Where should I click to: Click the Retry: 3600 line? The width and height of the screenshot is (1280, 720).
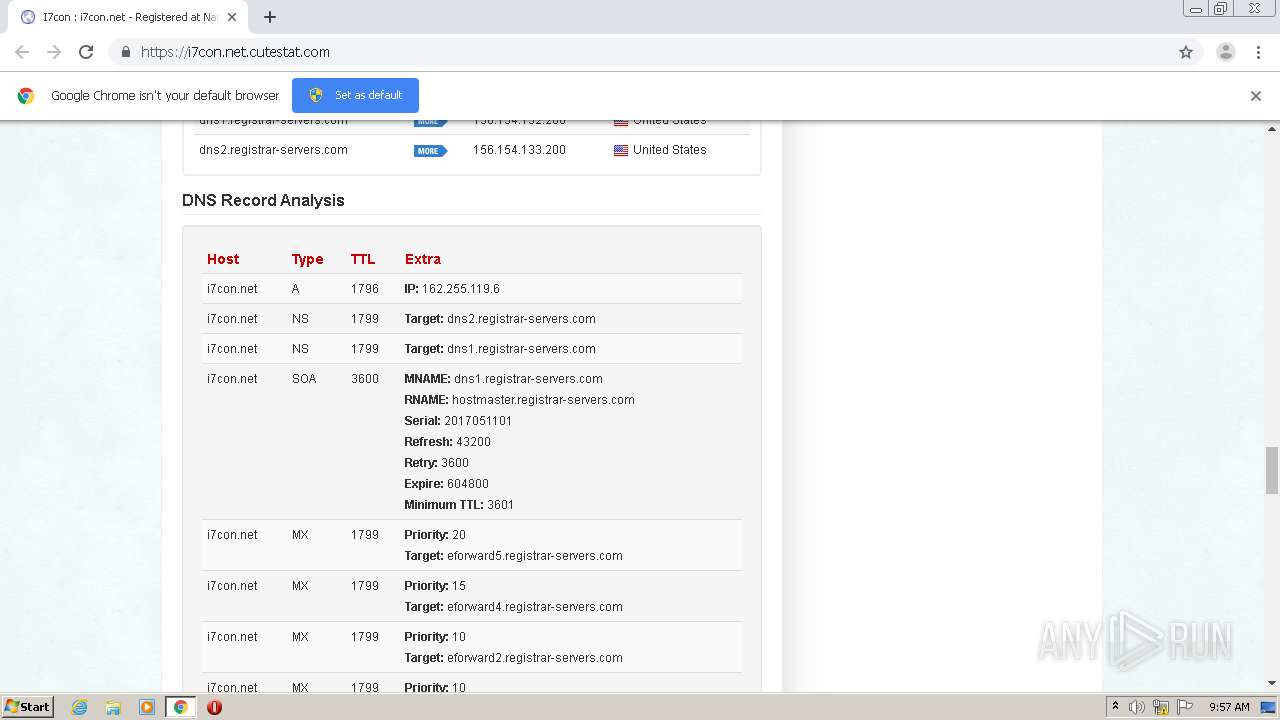point(436,463)
